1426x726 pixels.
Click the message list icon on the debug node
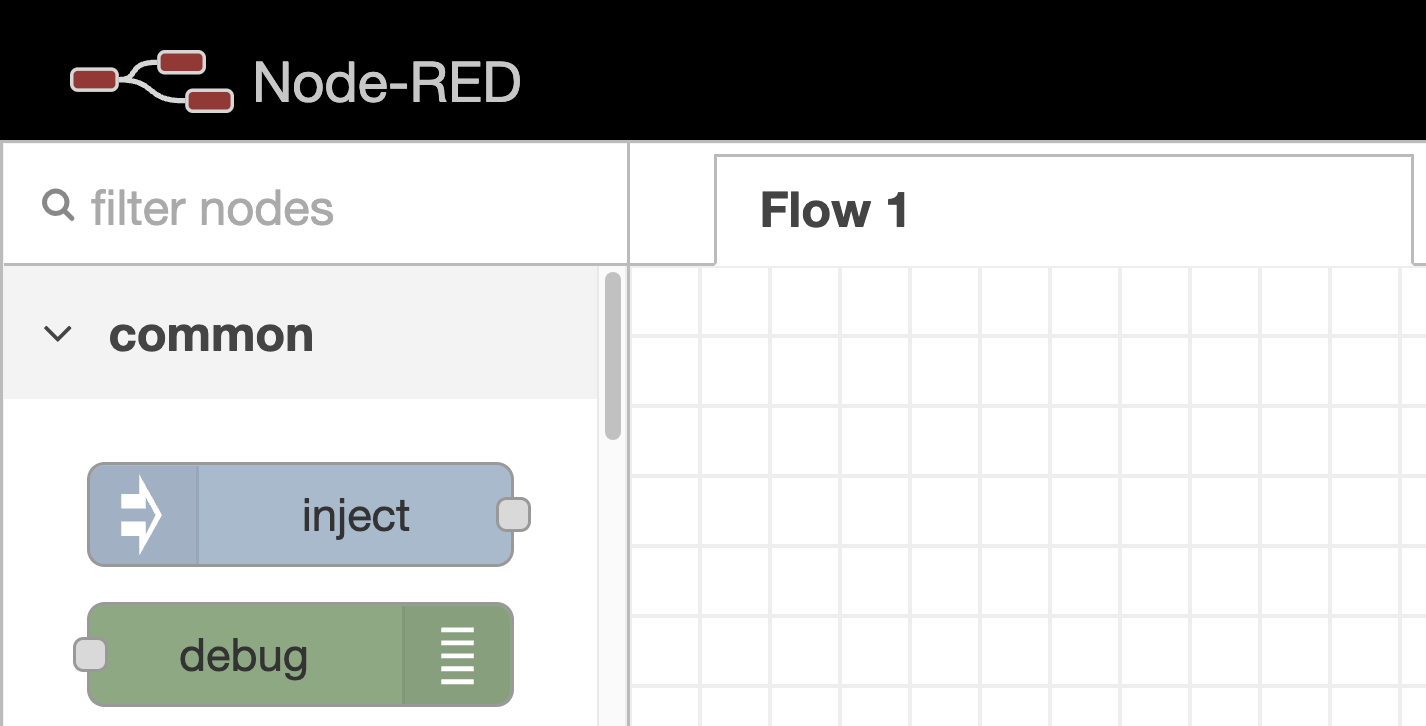[x=456, y=655]
